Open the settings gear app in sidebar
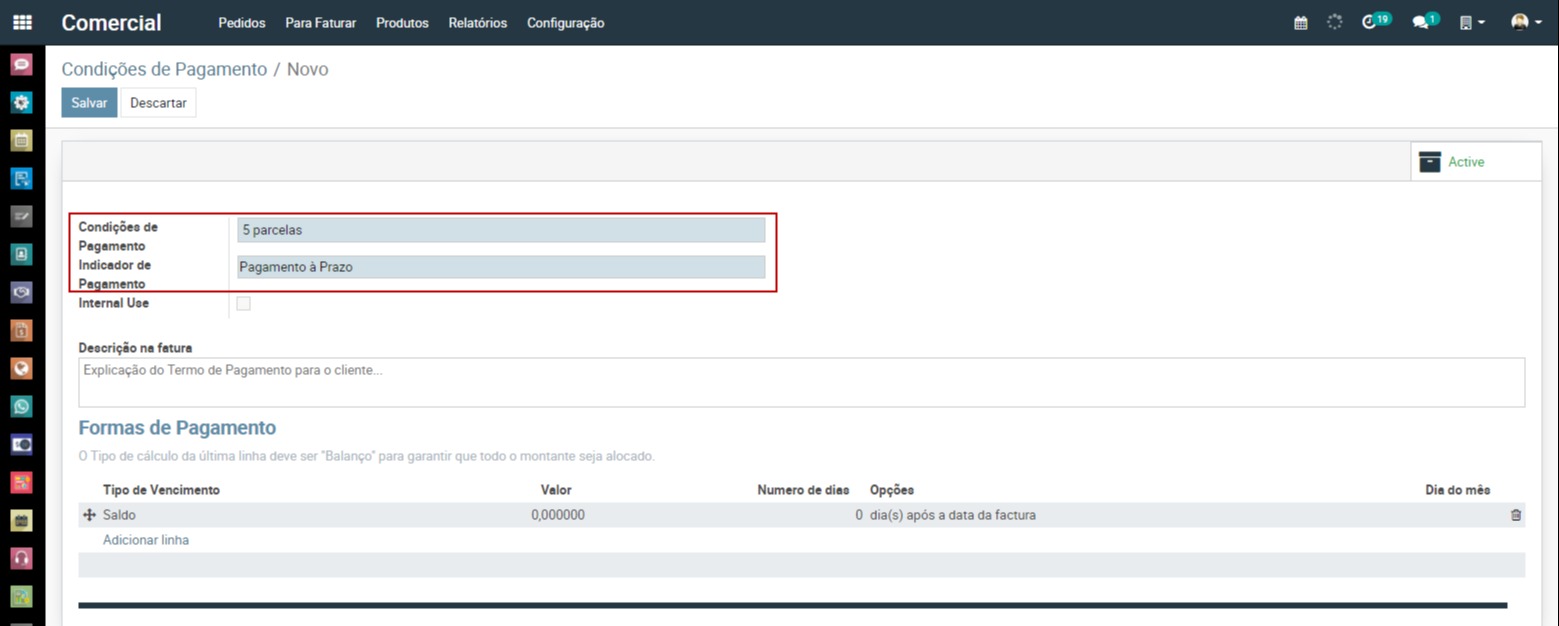The width and height of the screenshot is (1559, 626). click(x=22, y=102)
